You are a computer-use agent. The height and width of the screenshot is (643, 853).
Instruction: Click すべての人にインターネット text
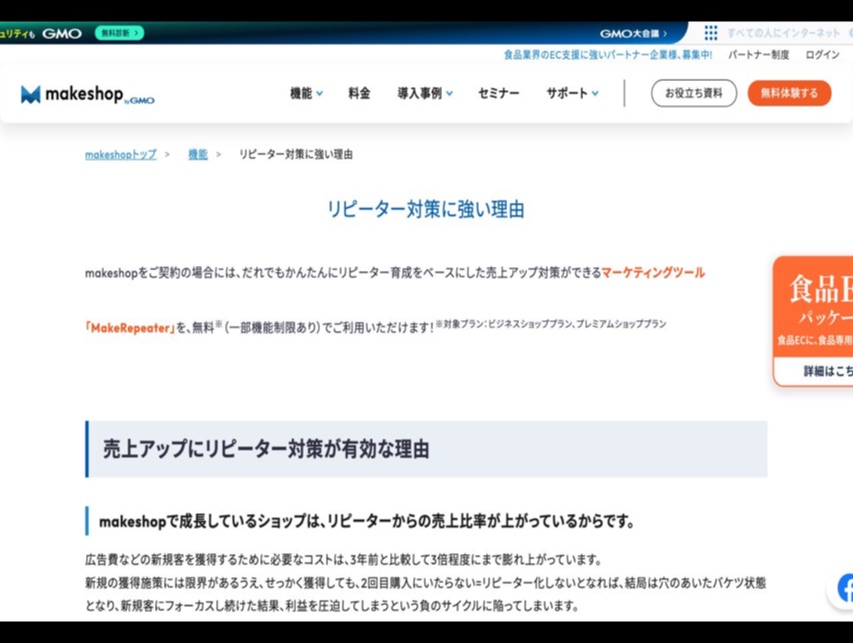click(783, 34)
